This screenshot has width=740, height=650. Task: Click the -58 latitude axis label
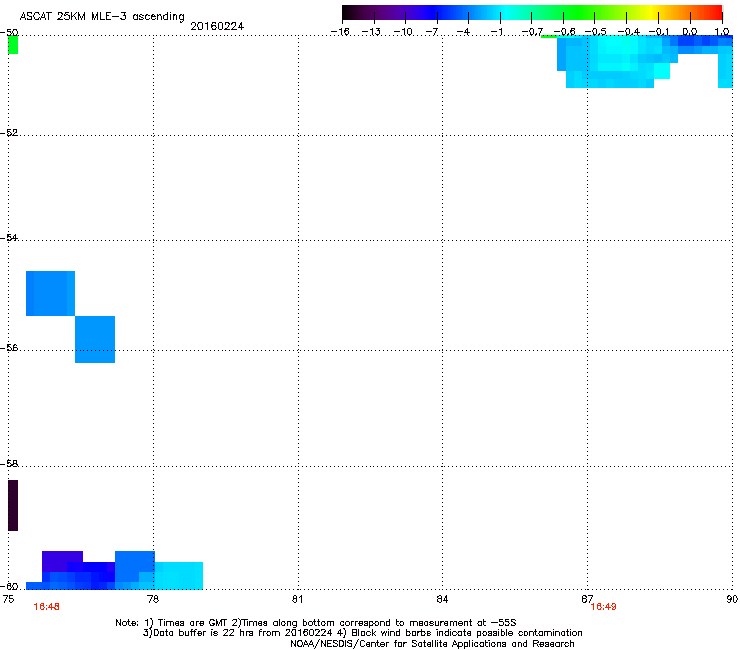click(x=9, y=464)
